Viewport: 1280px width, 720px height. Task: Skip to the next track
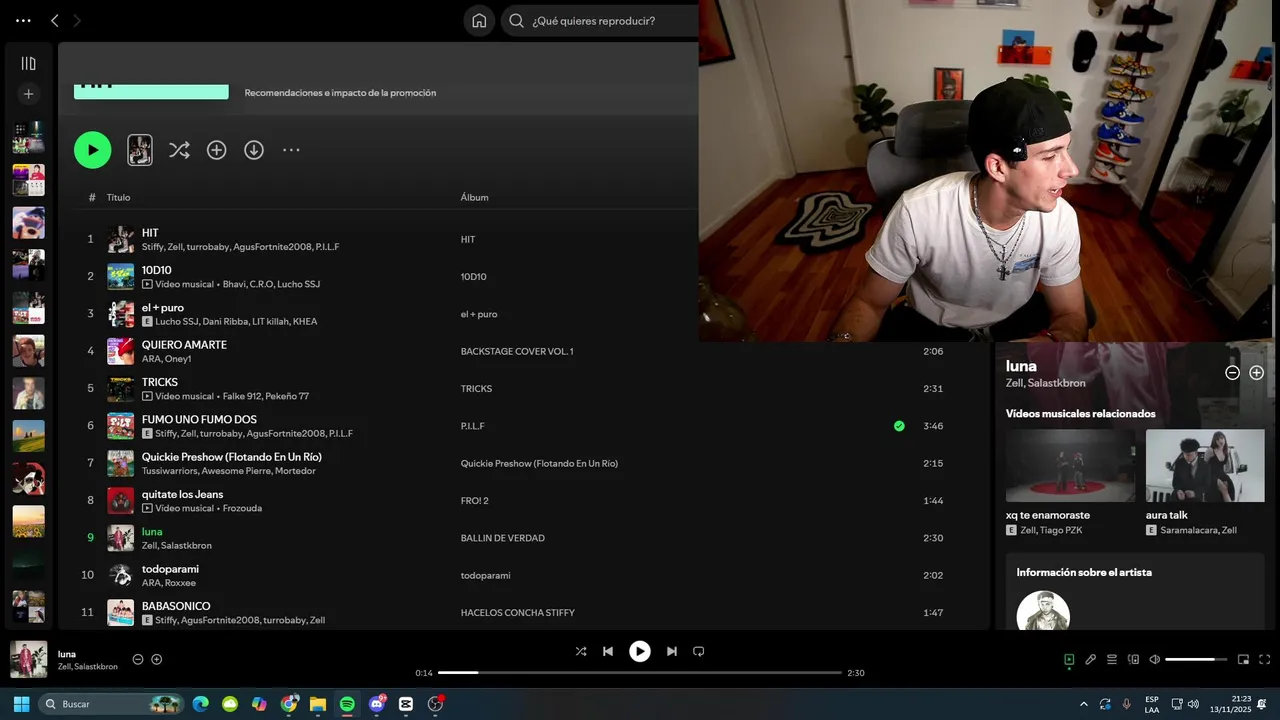(672, 651)
